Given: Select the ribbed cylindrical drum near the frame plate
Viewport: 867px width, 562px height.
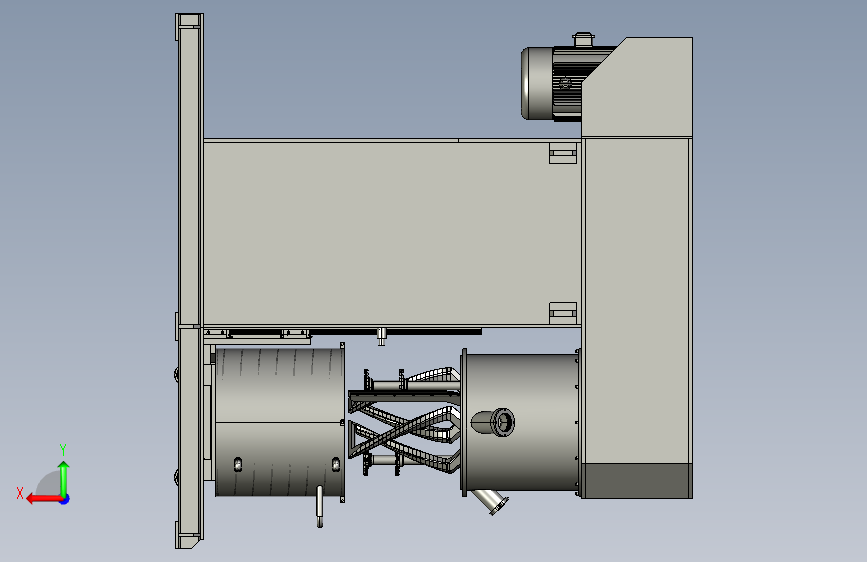Looking at the screenshot, I should click(x=279, y=422).
